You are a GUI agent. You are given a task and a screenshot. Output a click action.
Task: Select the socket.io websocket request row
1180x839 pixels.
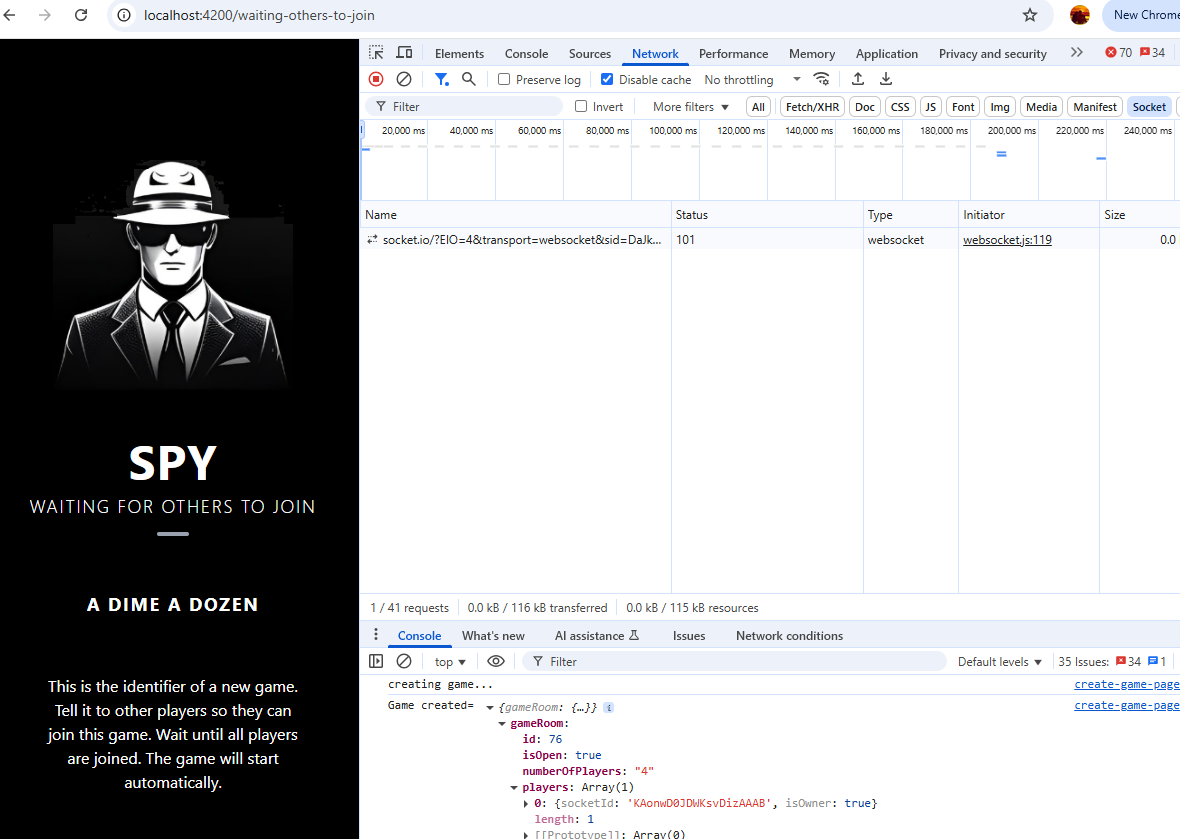pos(770,240)
